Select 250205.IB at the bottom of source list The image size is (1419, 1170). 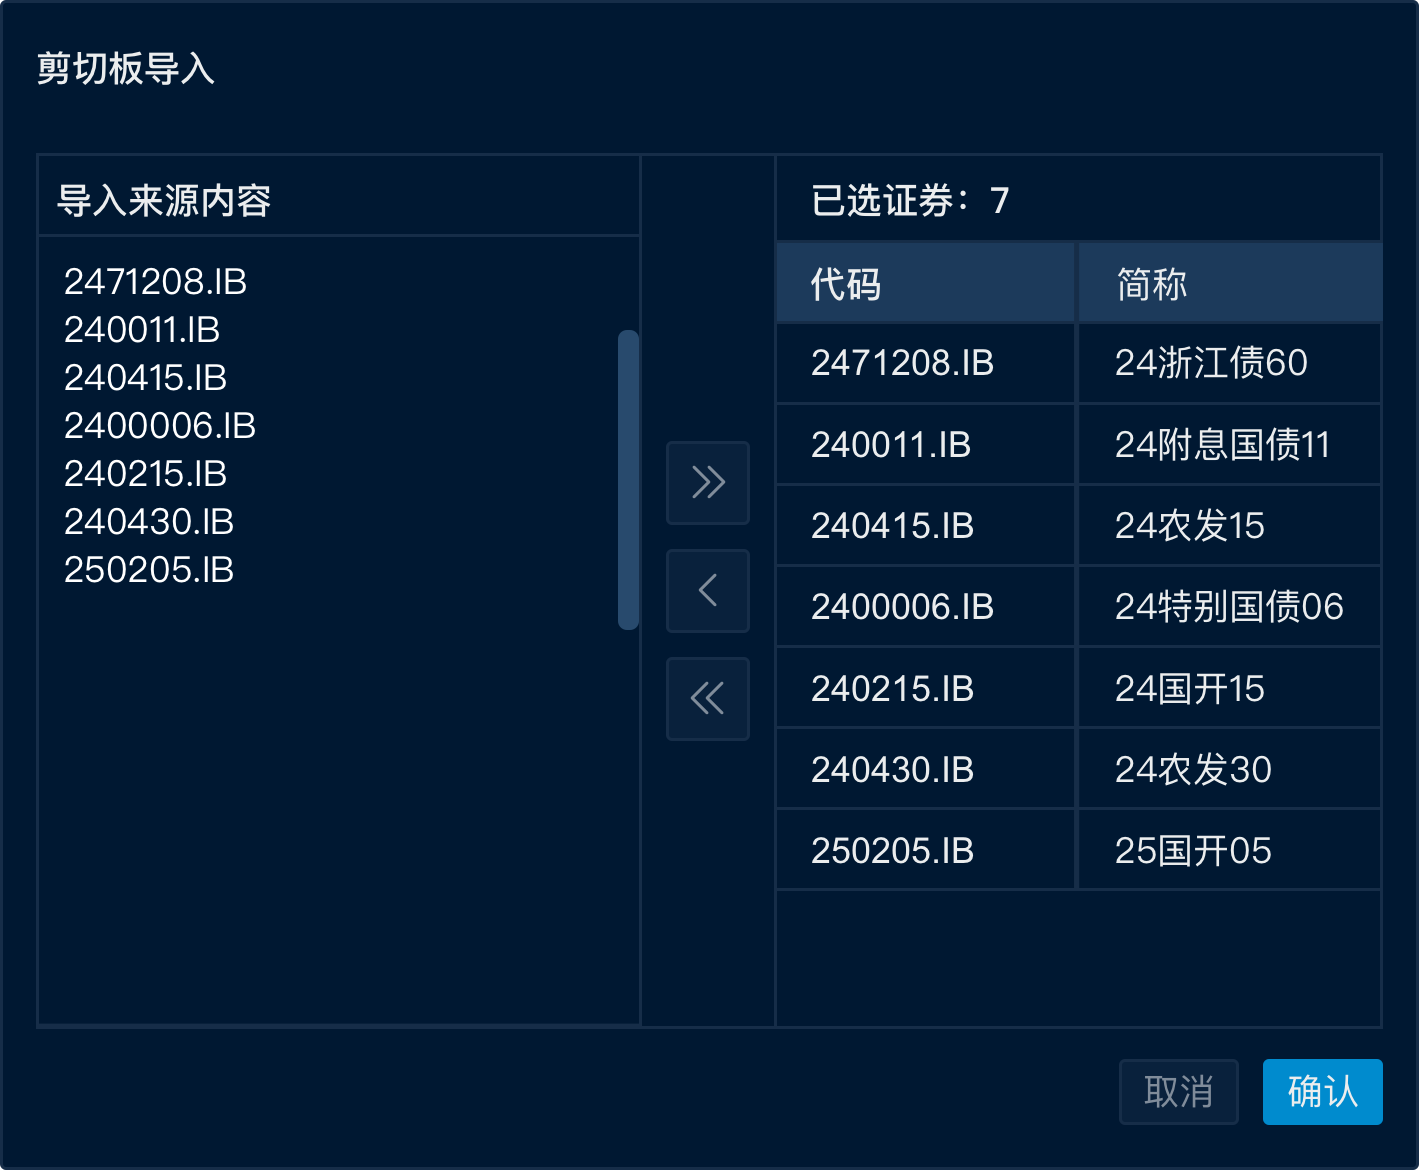coord(148,570)
